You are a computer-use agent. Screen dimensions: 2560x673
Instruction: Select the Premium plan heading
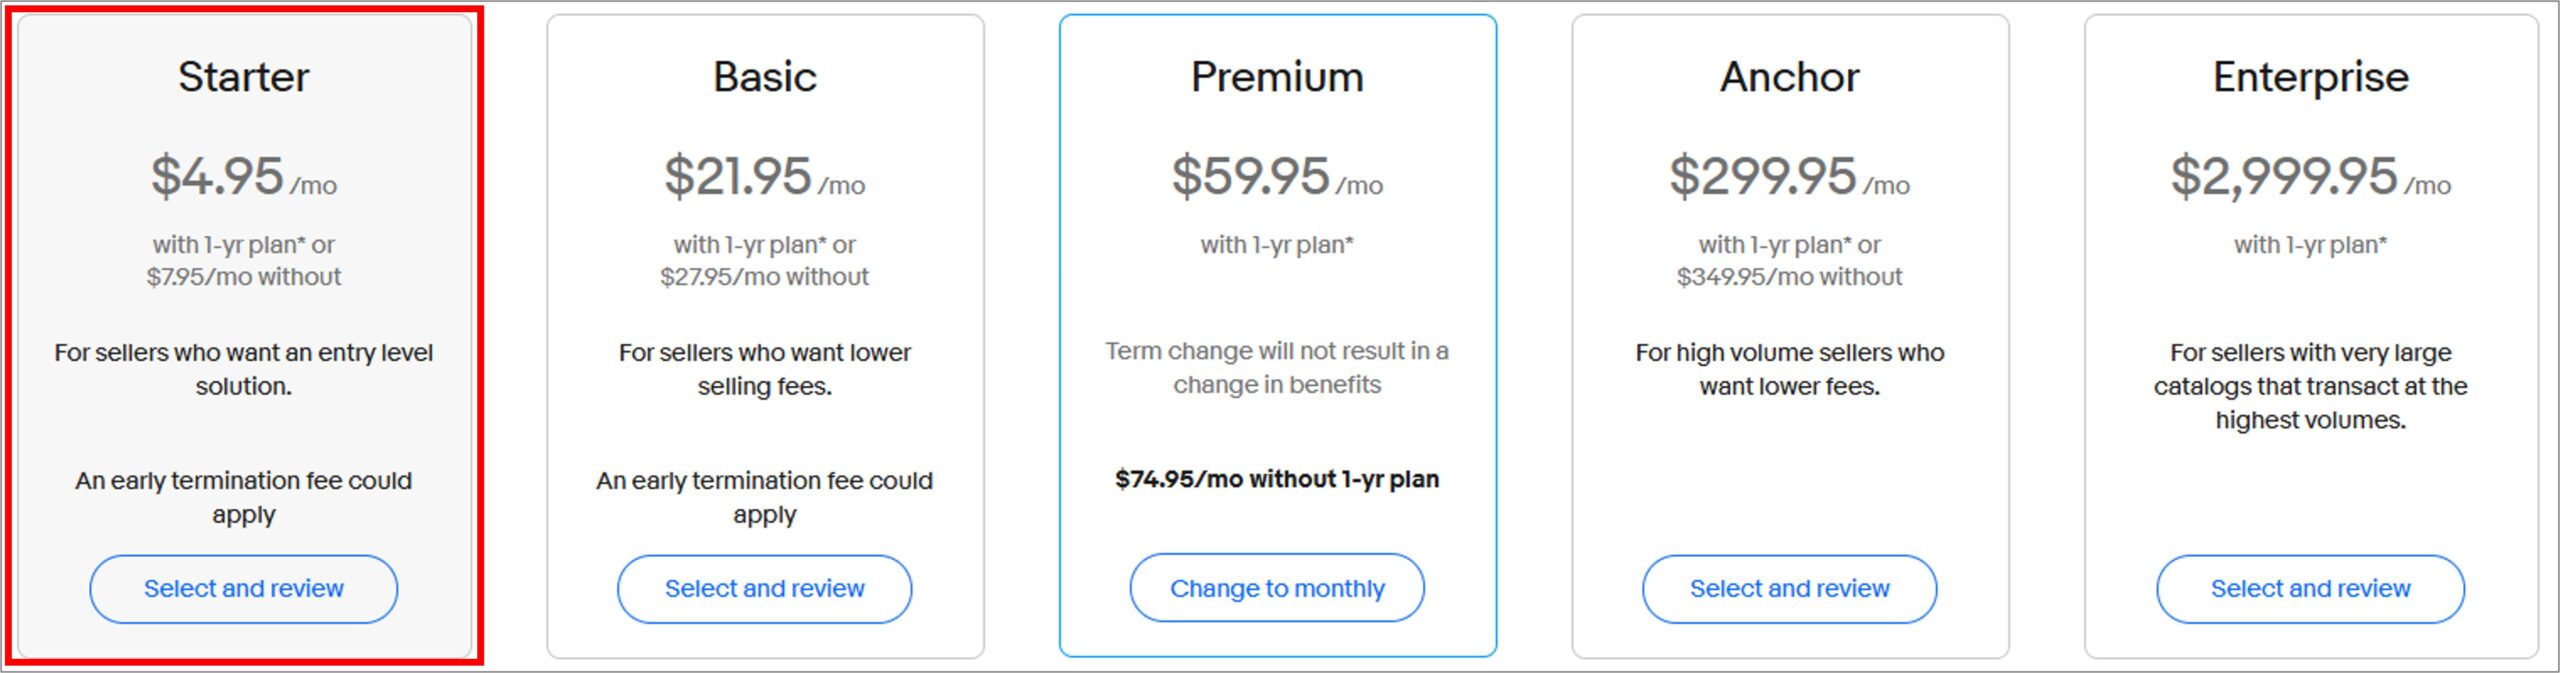tap(1277, 77)
